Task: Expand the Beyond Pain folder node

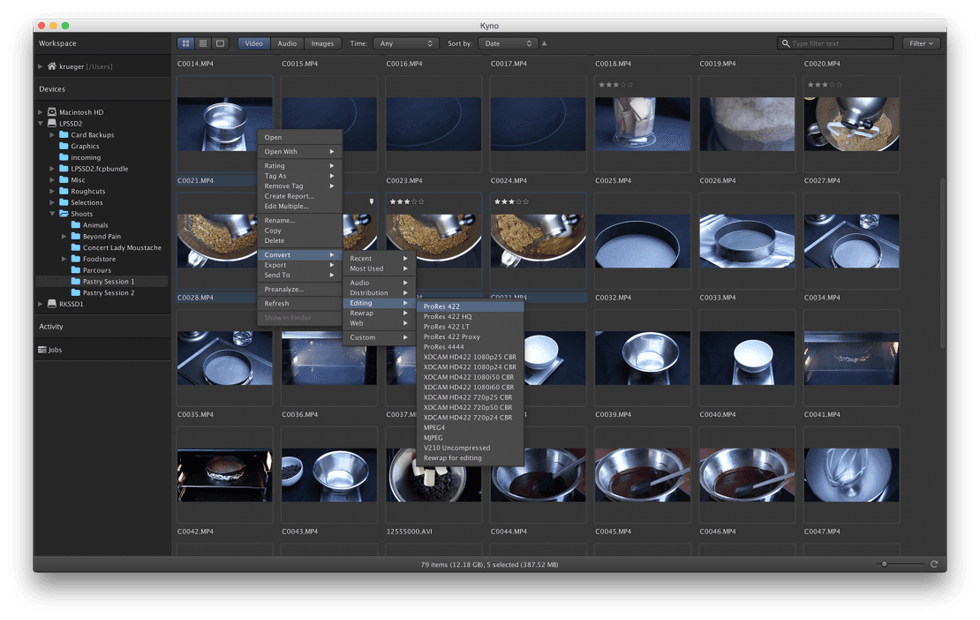Action: pos(64,236)
